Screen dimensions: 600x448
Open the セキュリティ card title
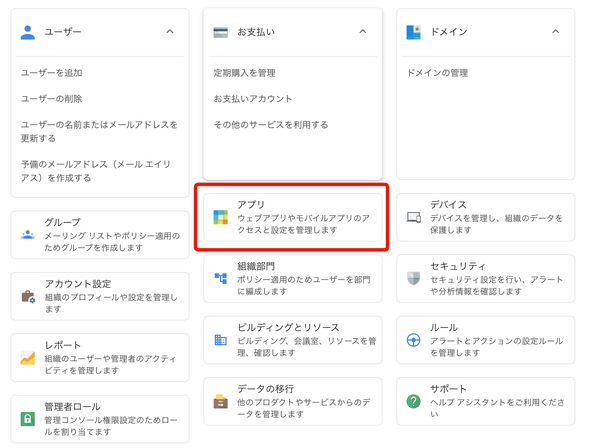[458, 266]
